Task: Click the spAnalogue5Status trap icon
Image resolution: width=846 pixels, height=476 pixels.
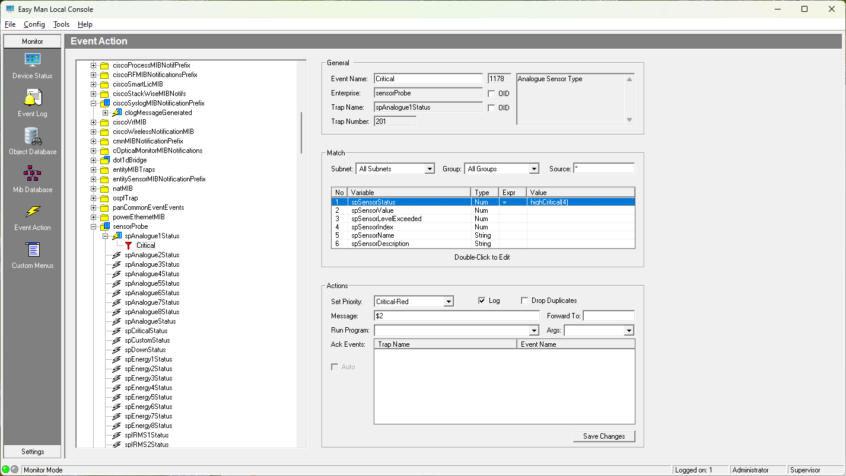Action: (x=117, y=283)
